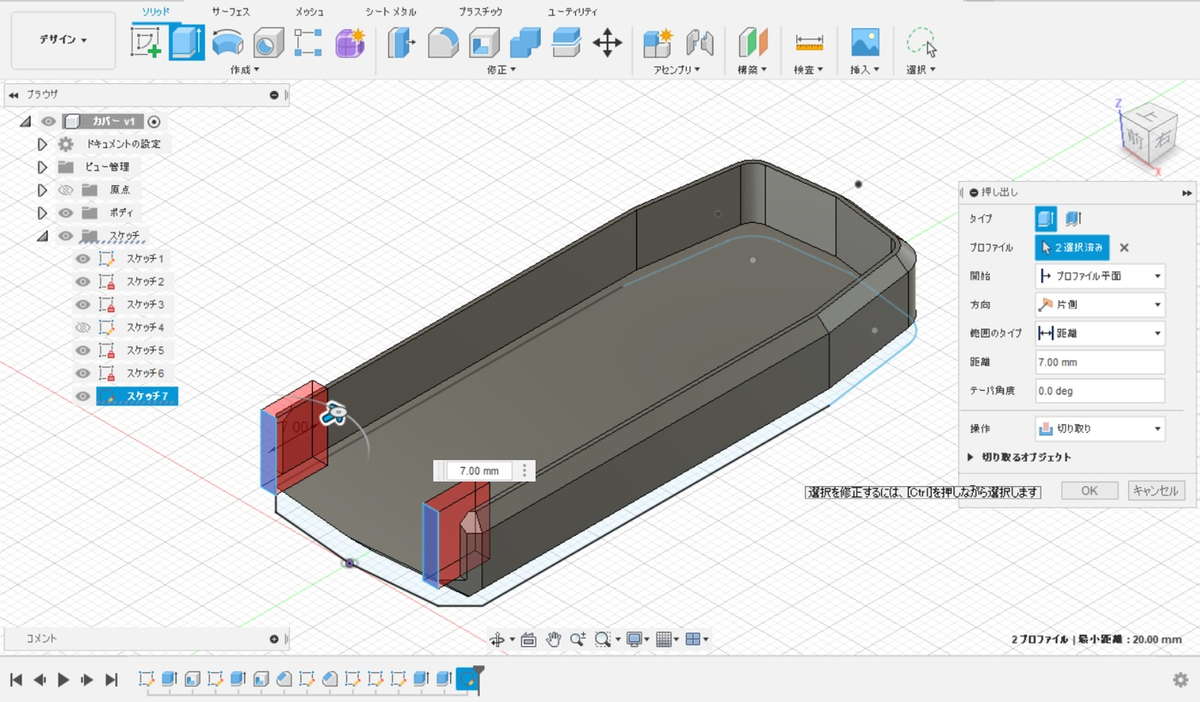Activate the Pan hand tool
Screen dimensions: 1200x702
point(554,639)
